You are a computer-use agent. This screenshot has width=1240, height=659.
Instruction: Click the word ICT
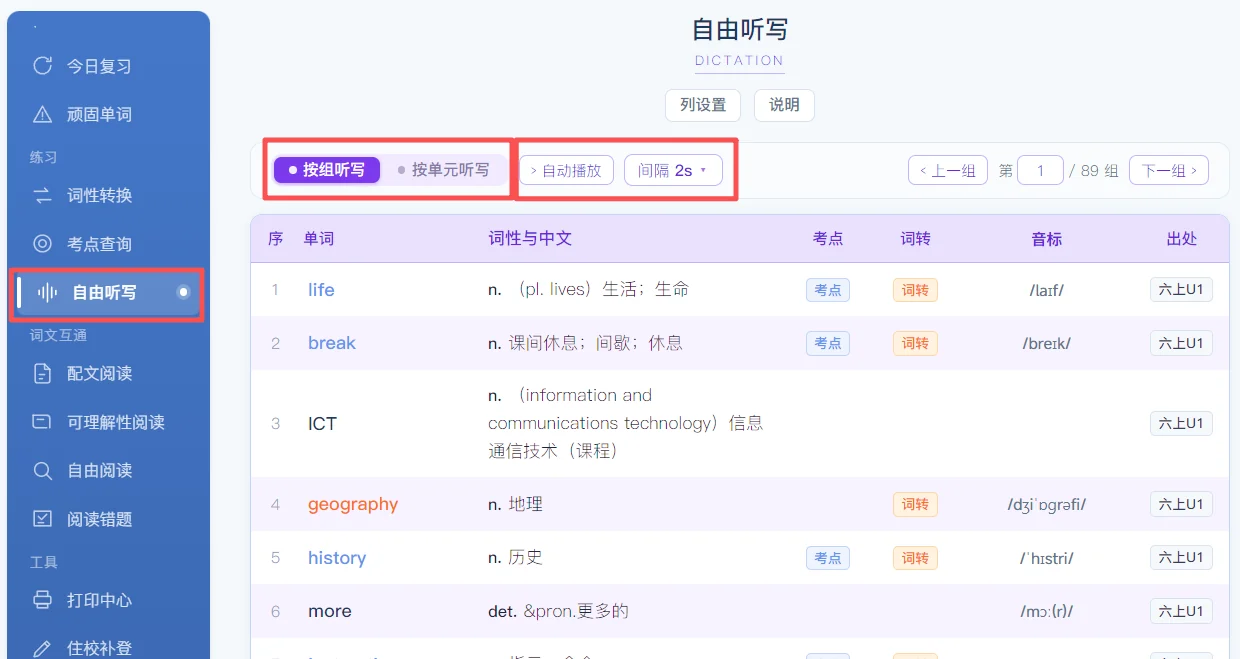(322, 424)
